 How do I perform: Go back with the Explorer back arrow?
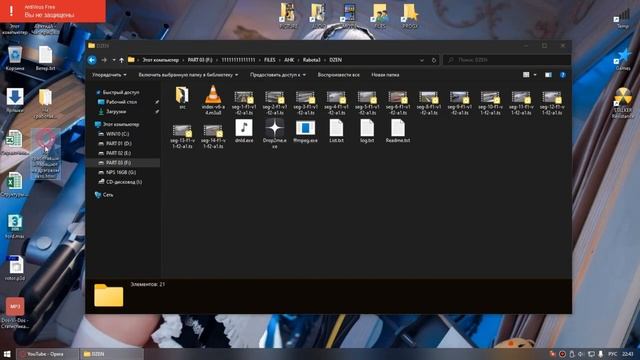[92, 60]
